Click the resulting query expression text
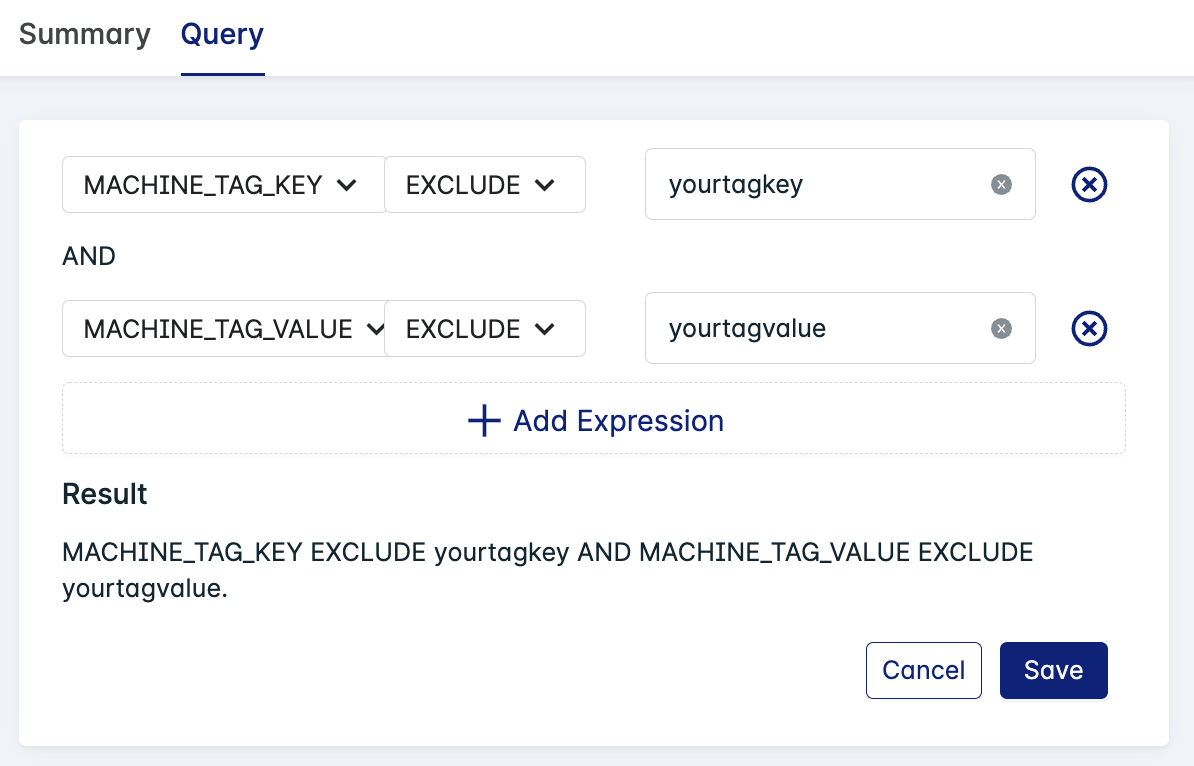The image size is (1194, 766). [x=547, y=570]
